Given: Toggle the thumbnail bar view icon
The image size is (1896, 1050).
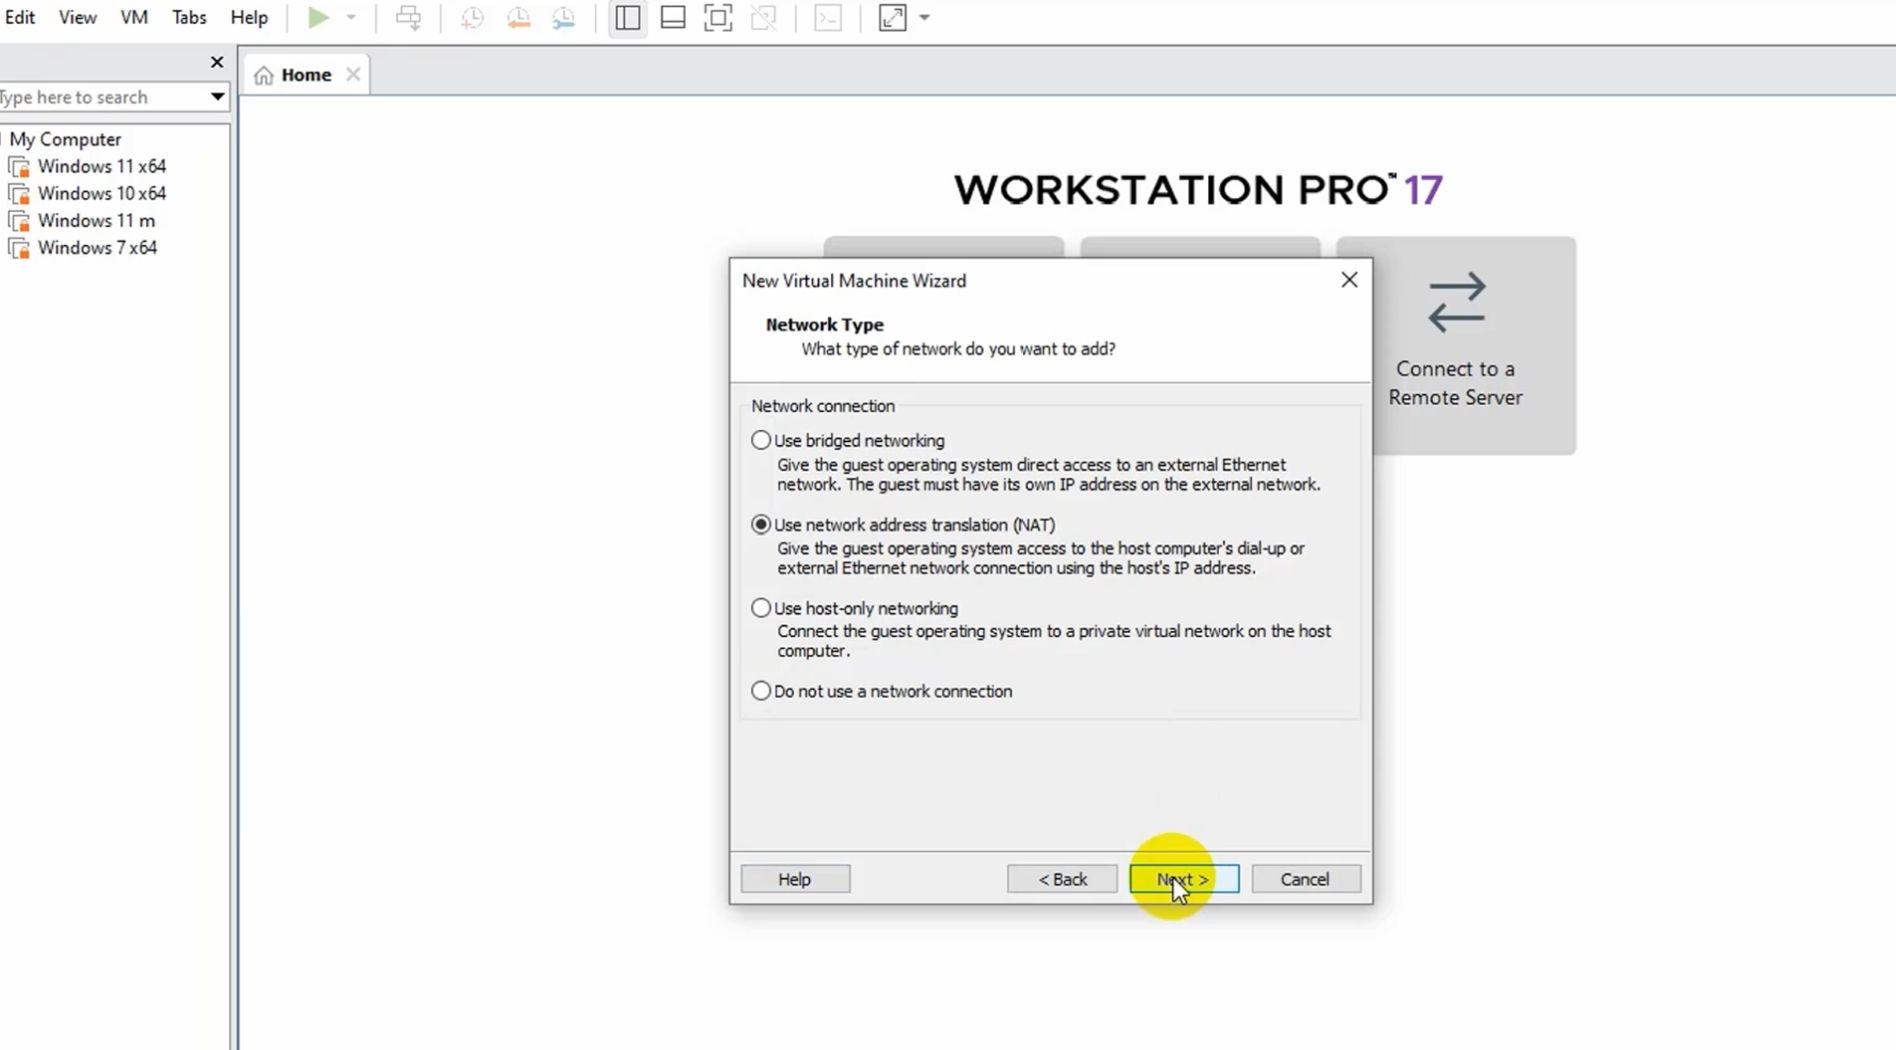Looking at the screenshot, I should pyautogui.click(x=673, y=18).
